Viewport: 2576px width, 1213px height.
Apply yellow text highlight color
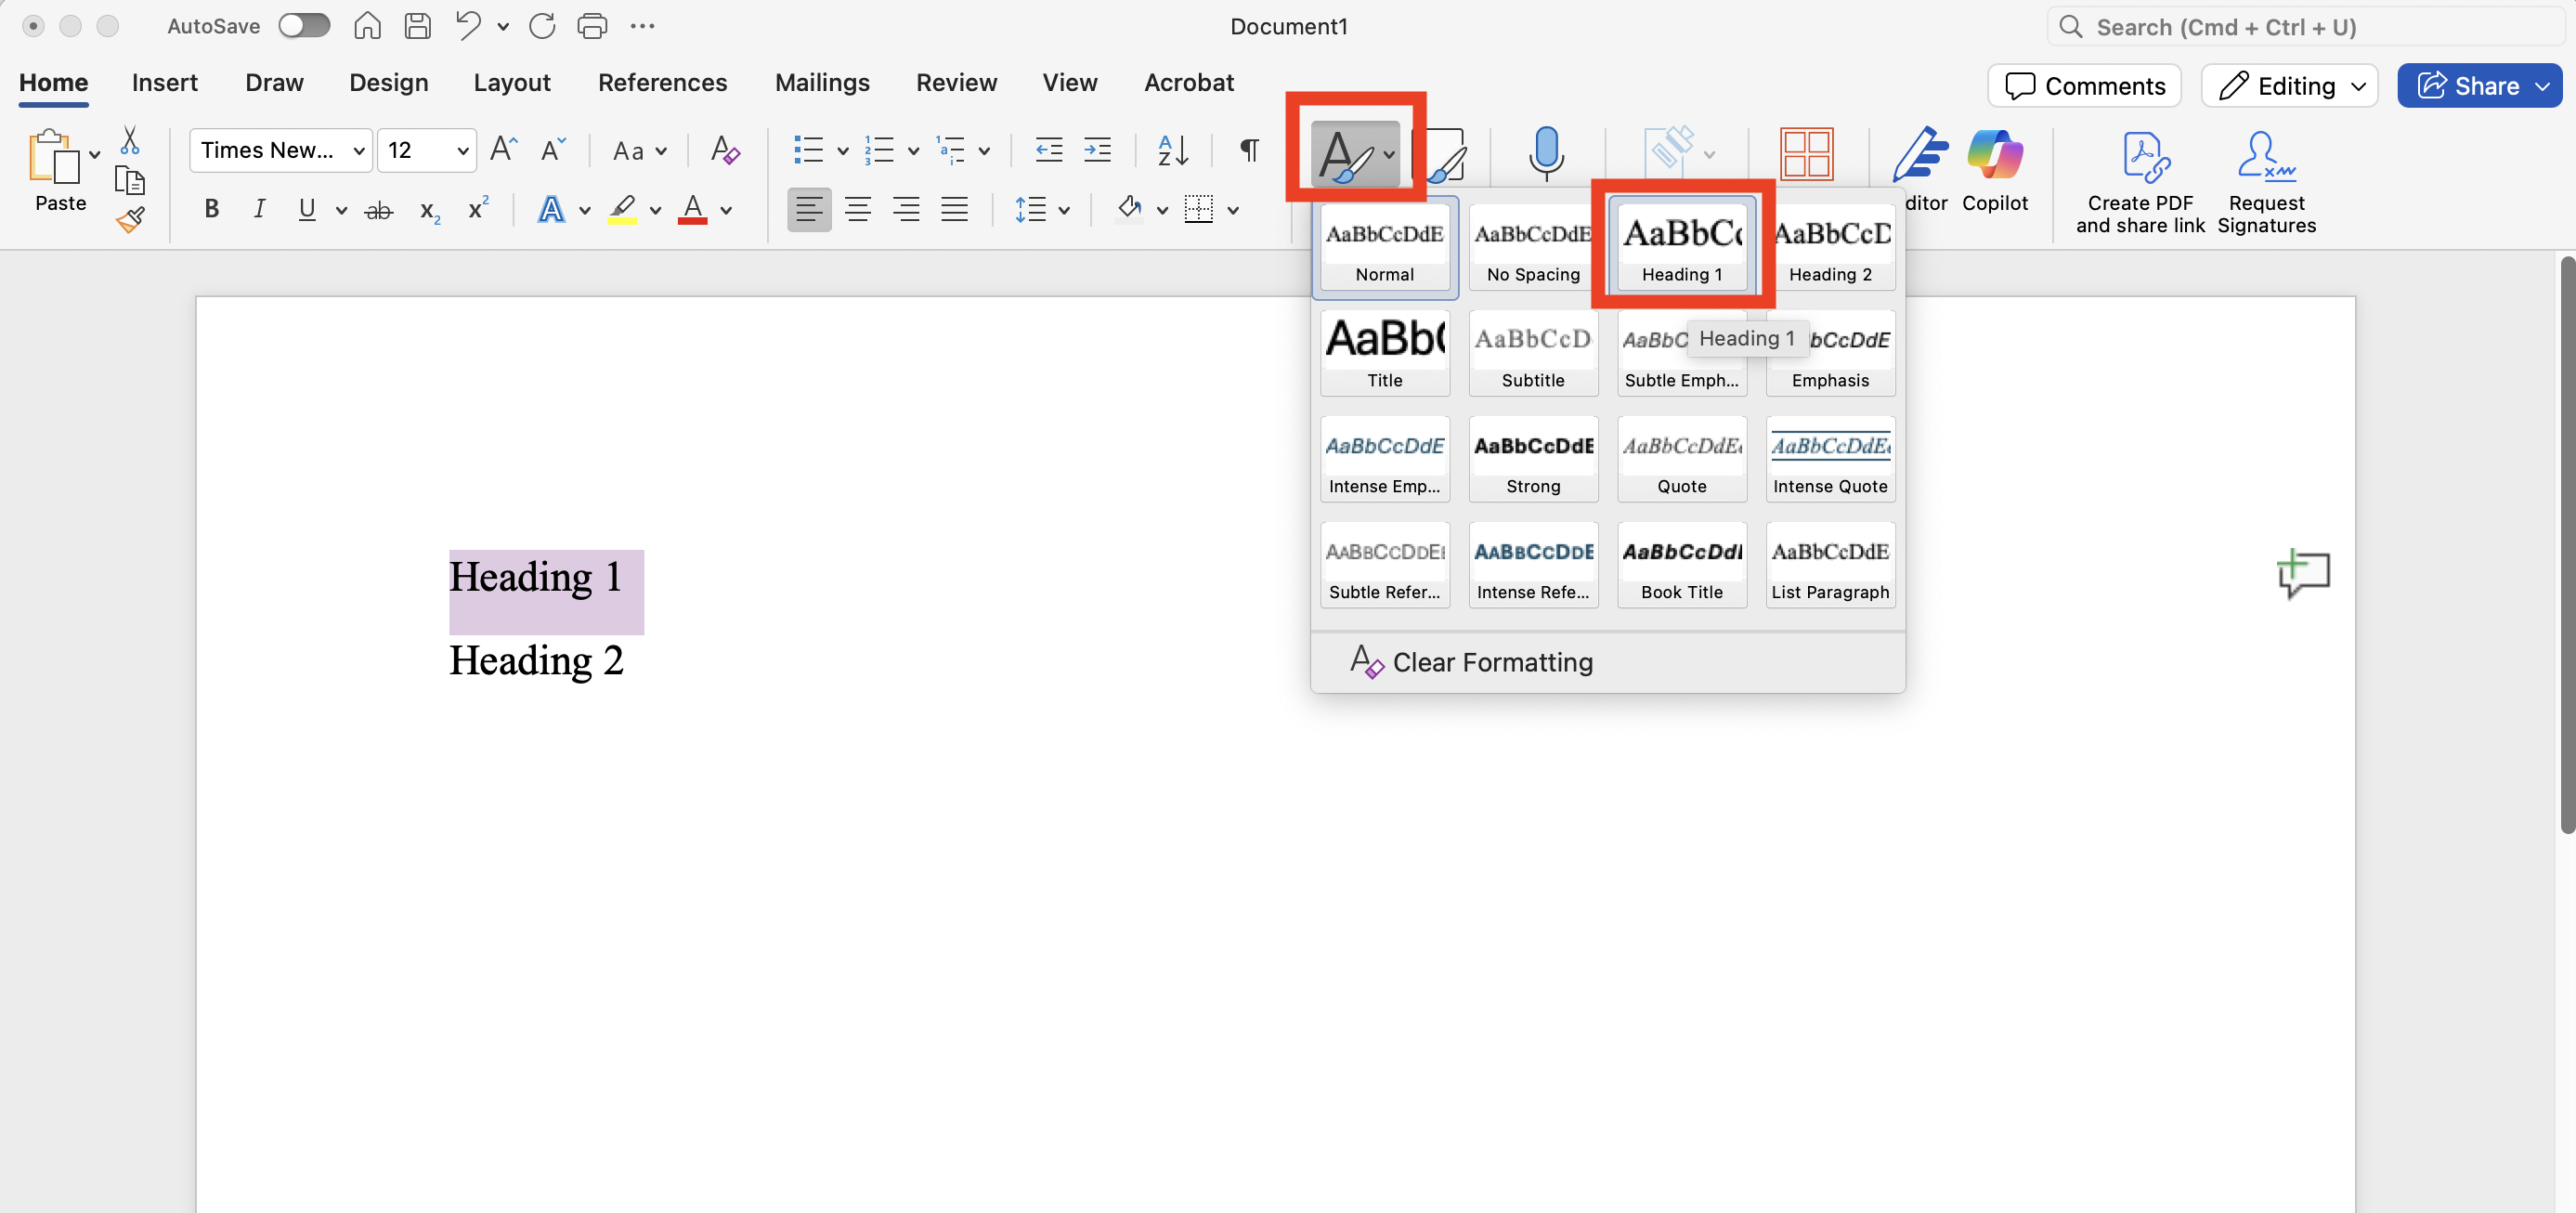pos(622,210)
